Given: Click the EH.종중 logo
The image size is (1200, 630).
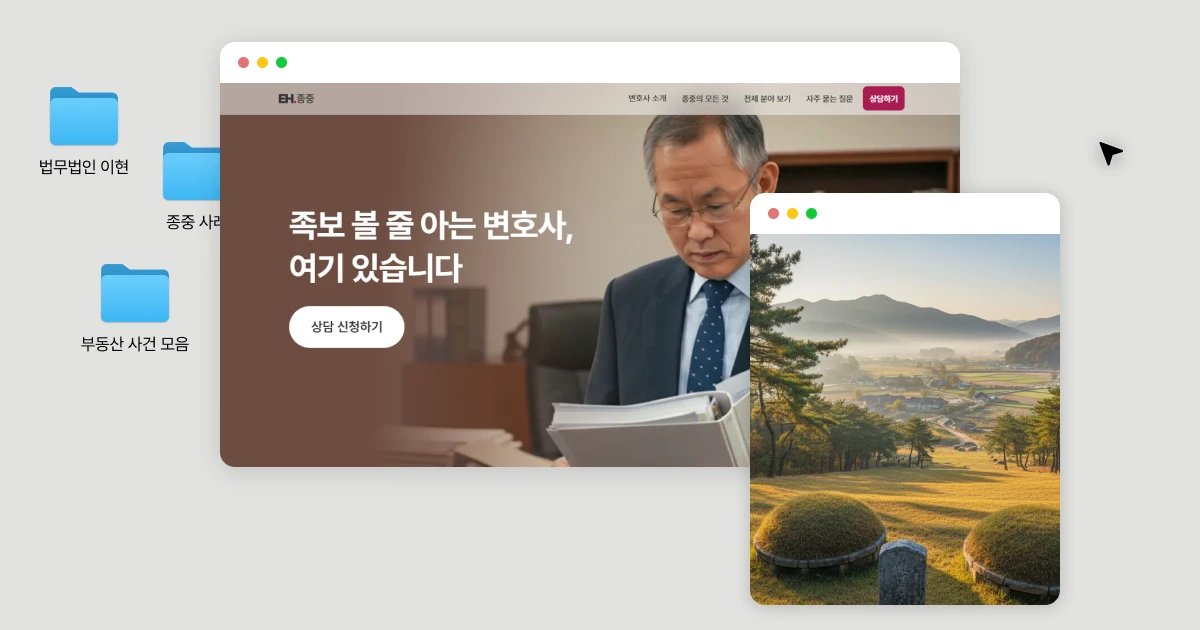Looking at the screenshot, I should (296, 99).
